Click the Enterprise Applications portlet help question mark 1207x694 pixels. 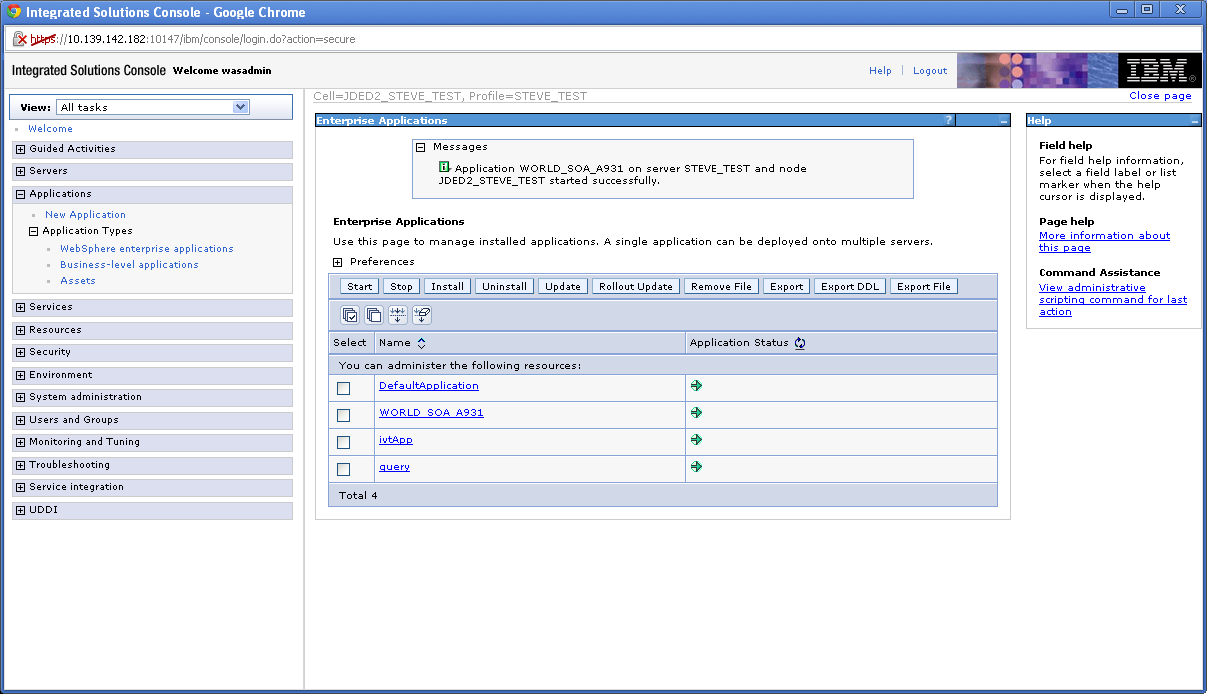pos(949,120)
